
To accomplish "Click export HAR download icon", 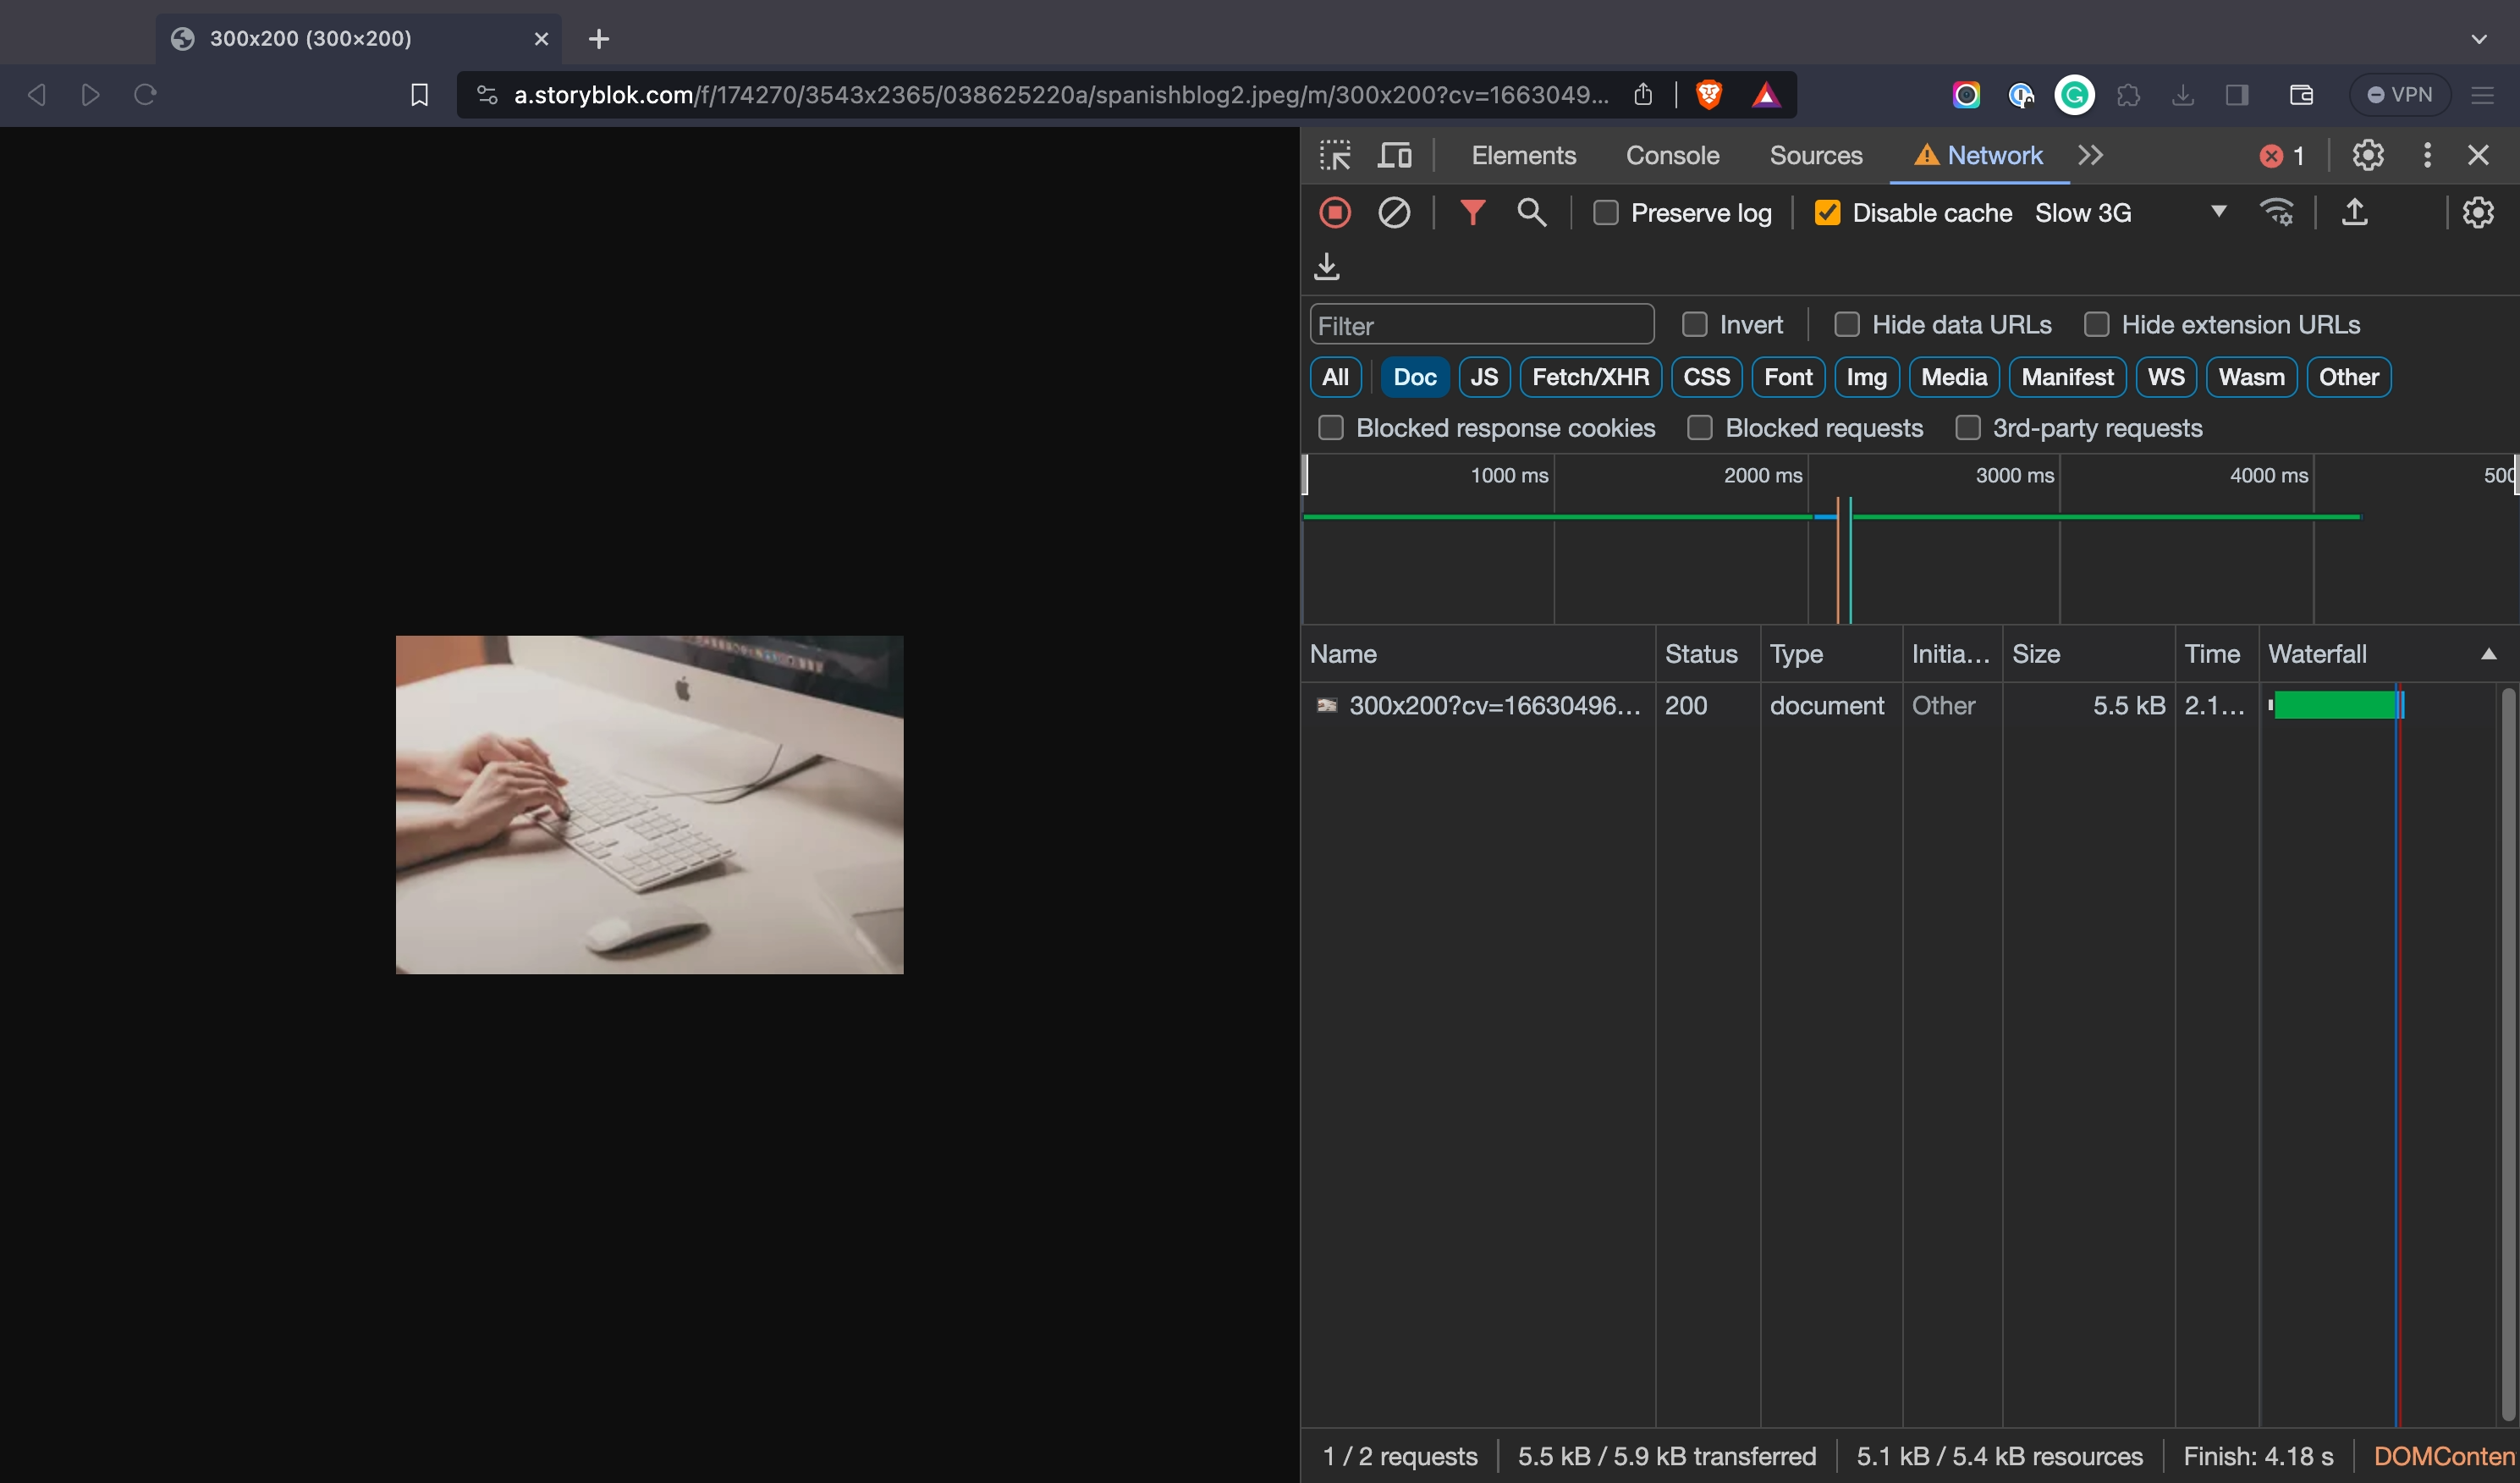I will [x=1327, y=266].
